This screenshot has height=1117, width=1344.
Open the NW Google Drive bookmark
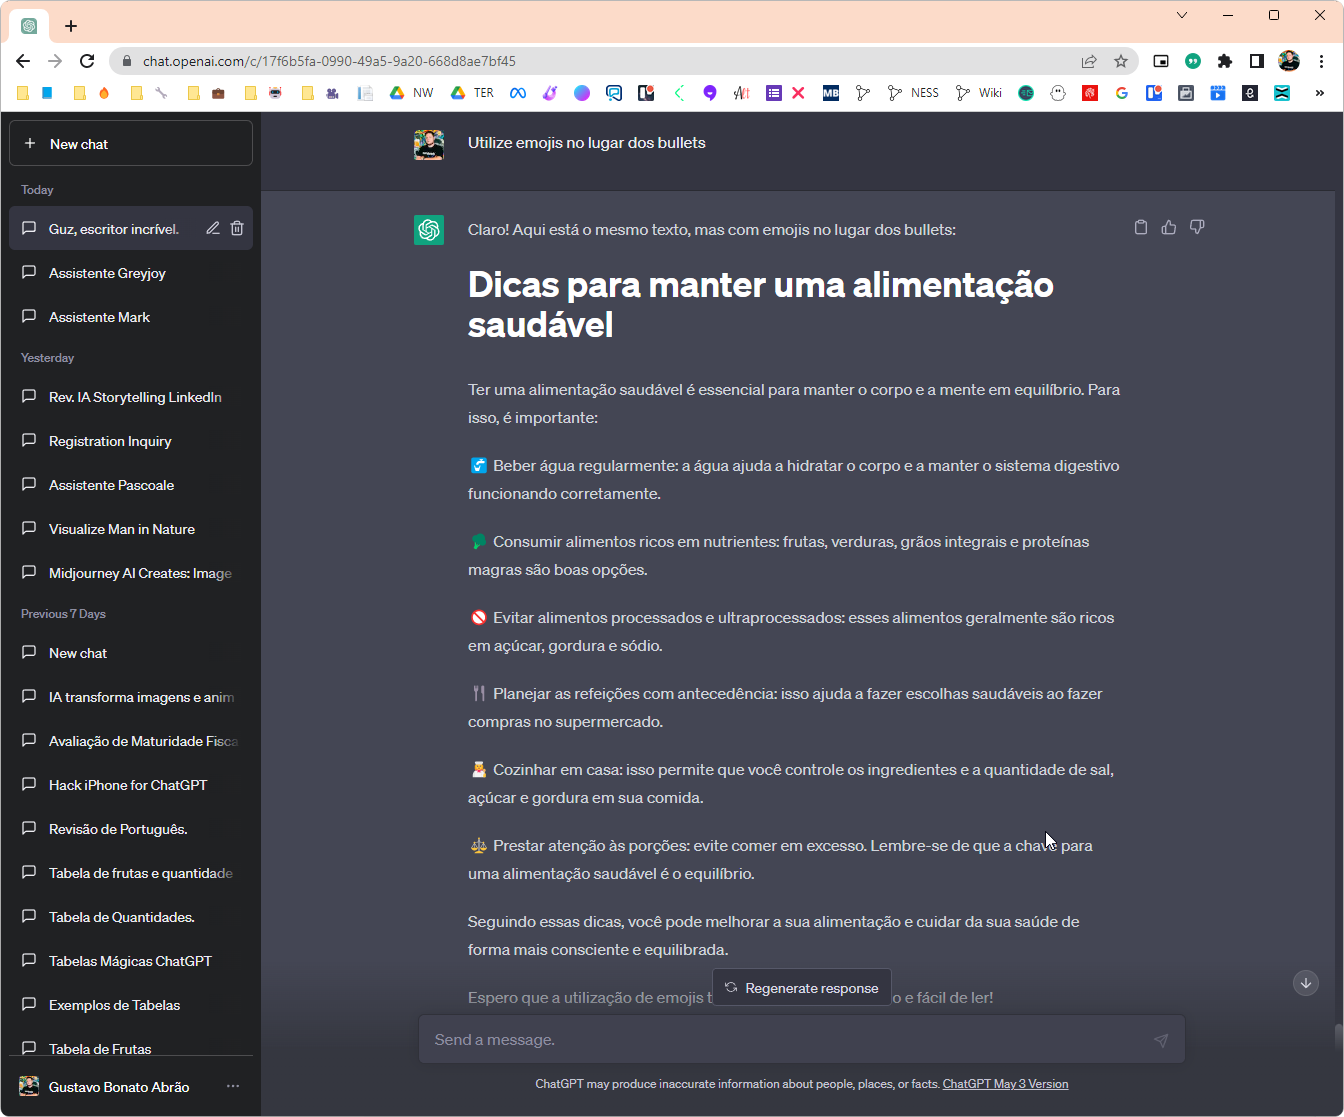pyautogui.click(x=411, y=93)
